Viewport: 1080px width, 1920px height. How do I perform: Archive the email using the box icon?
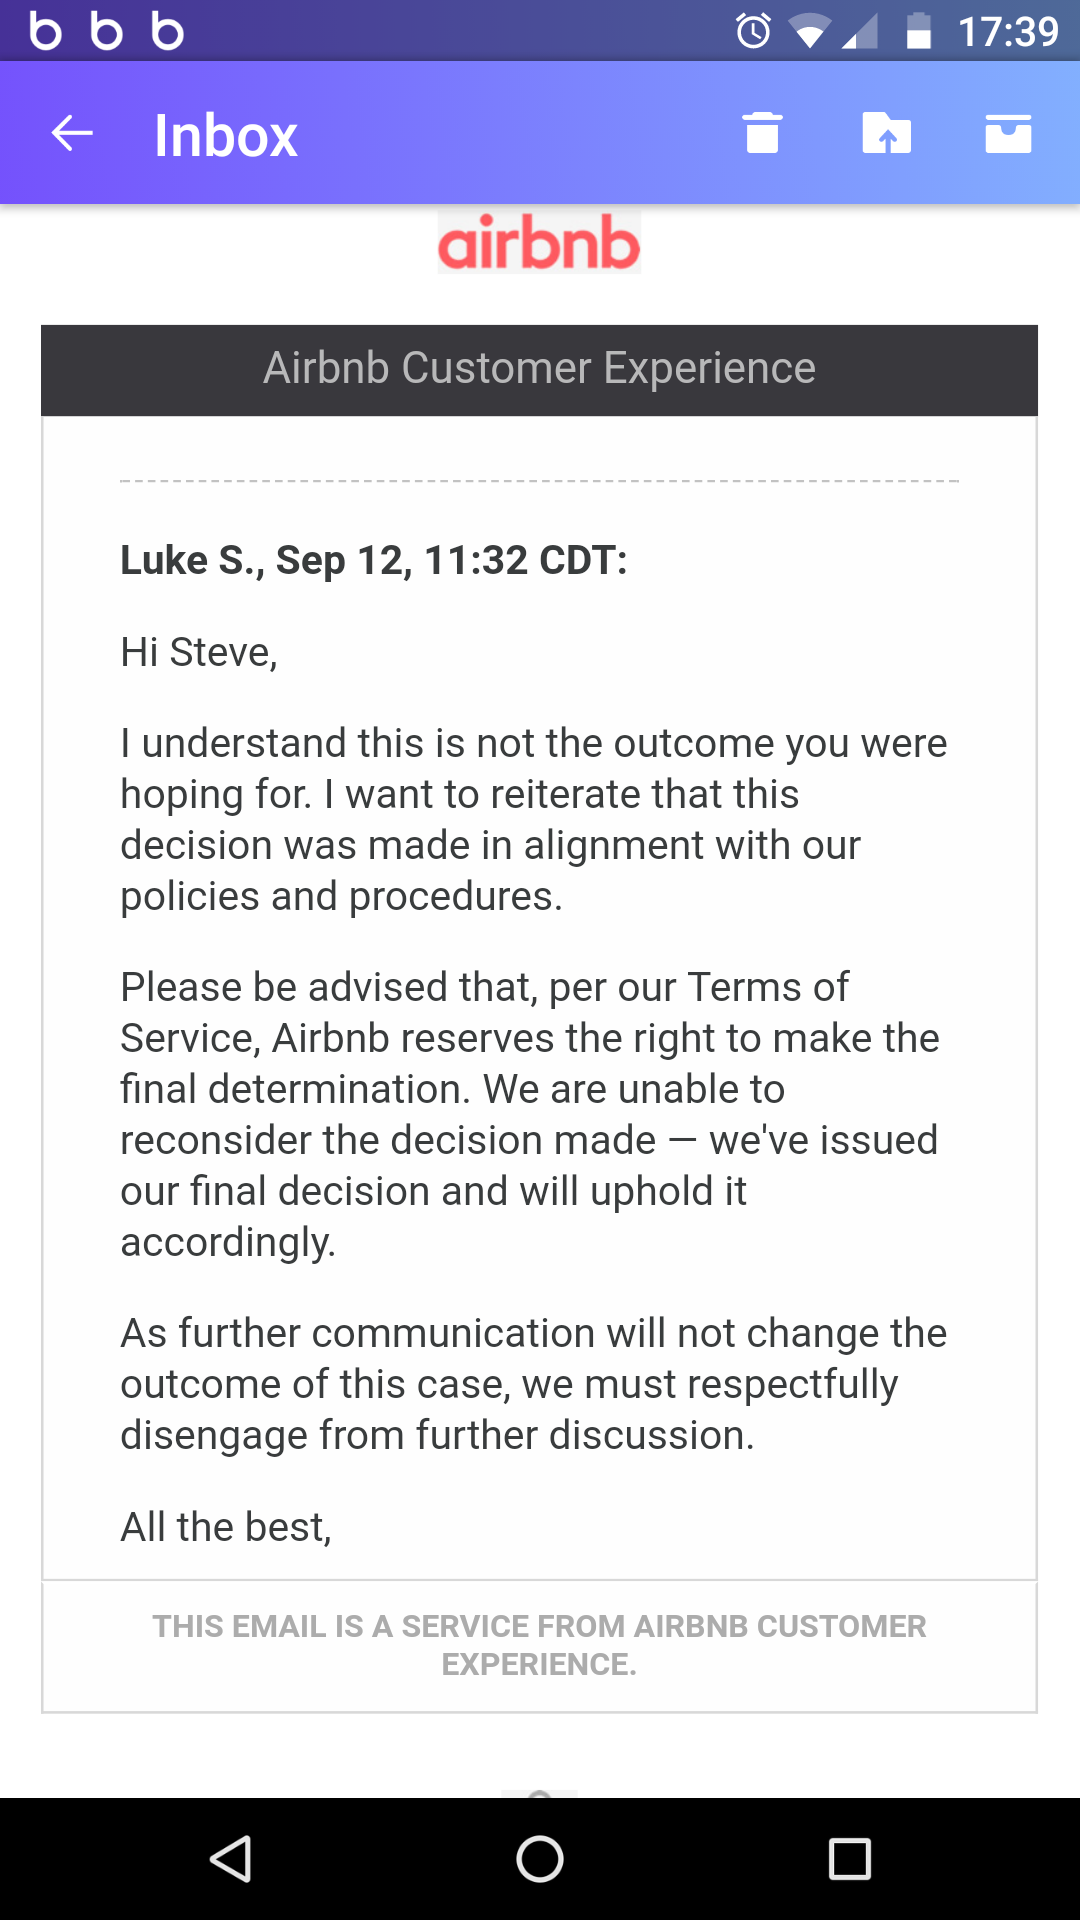point(1008,133)
